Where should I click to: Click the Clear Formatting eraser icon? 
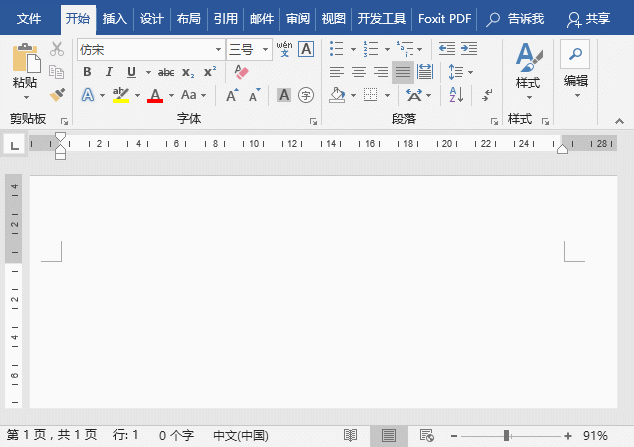point(240,72)
